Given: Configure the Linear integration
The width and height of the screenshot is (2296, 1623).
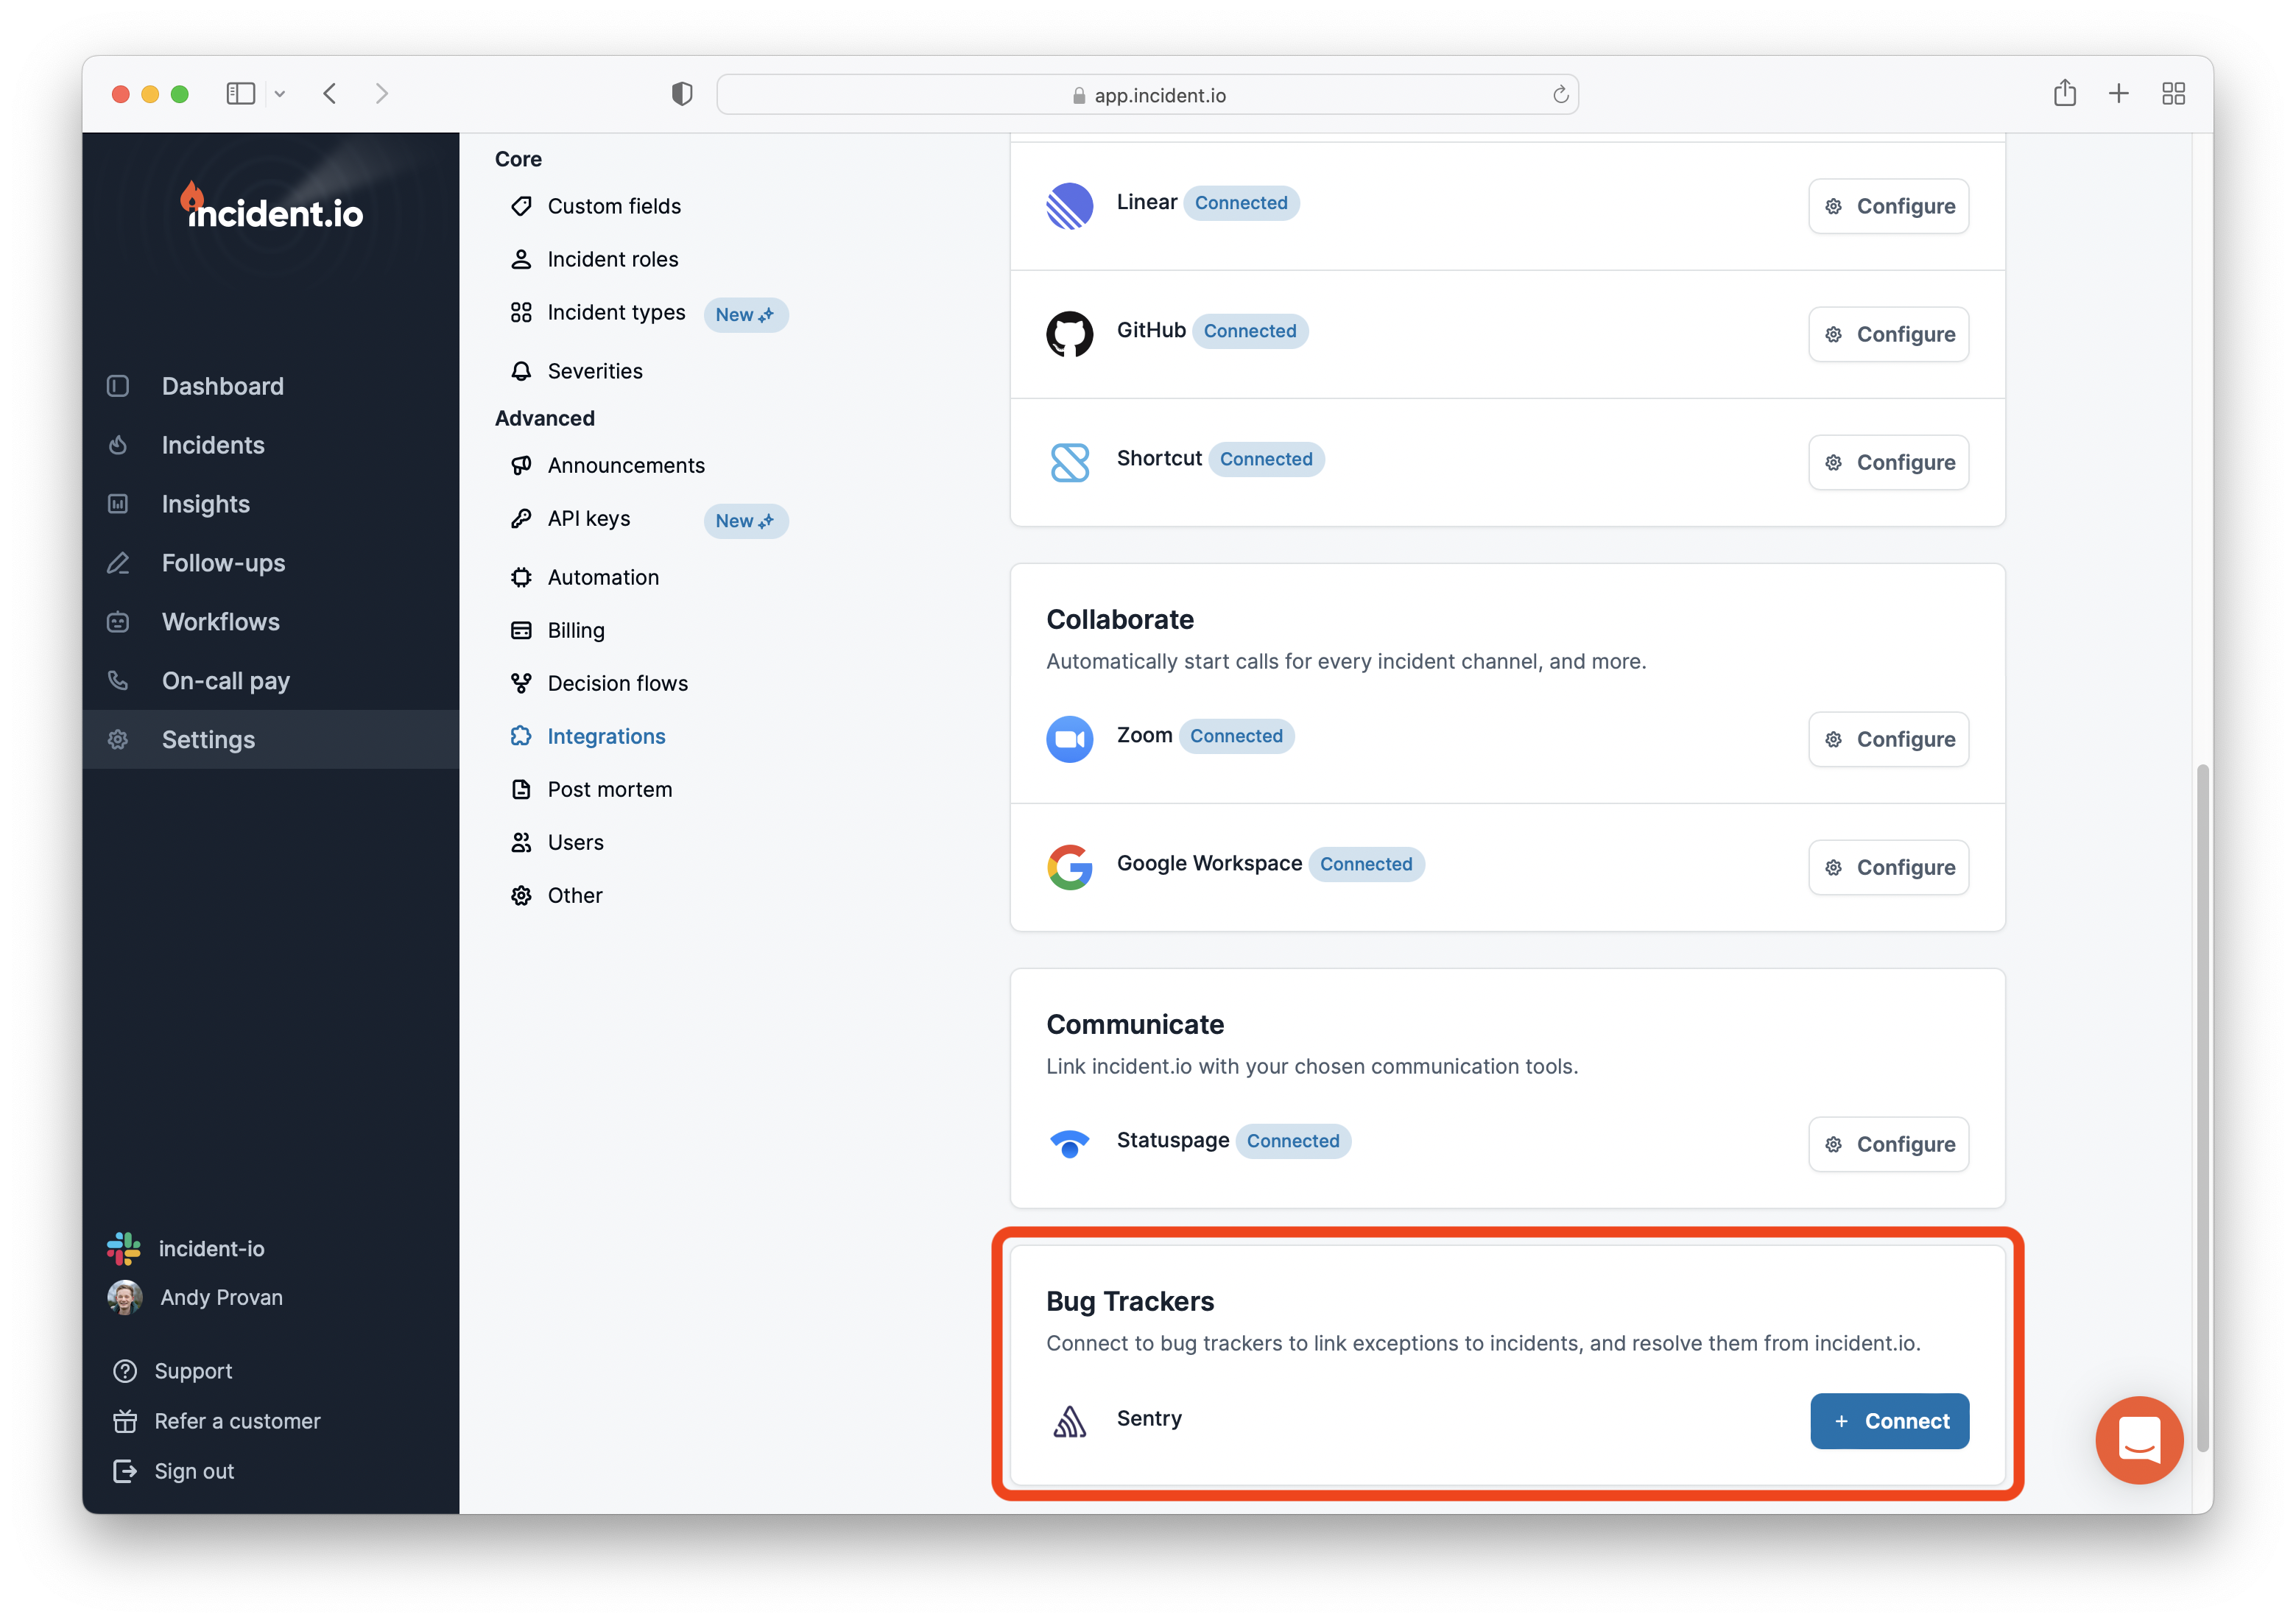Looking at the screenshot, I should (x=1888, y=206).
